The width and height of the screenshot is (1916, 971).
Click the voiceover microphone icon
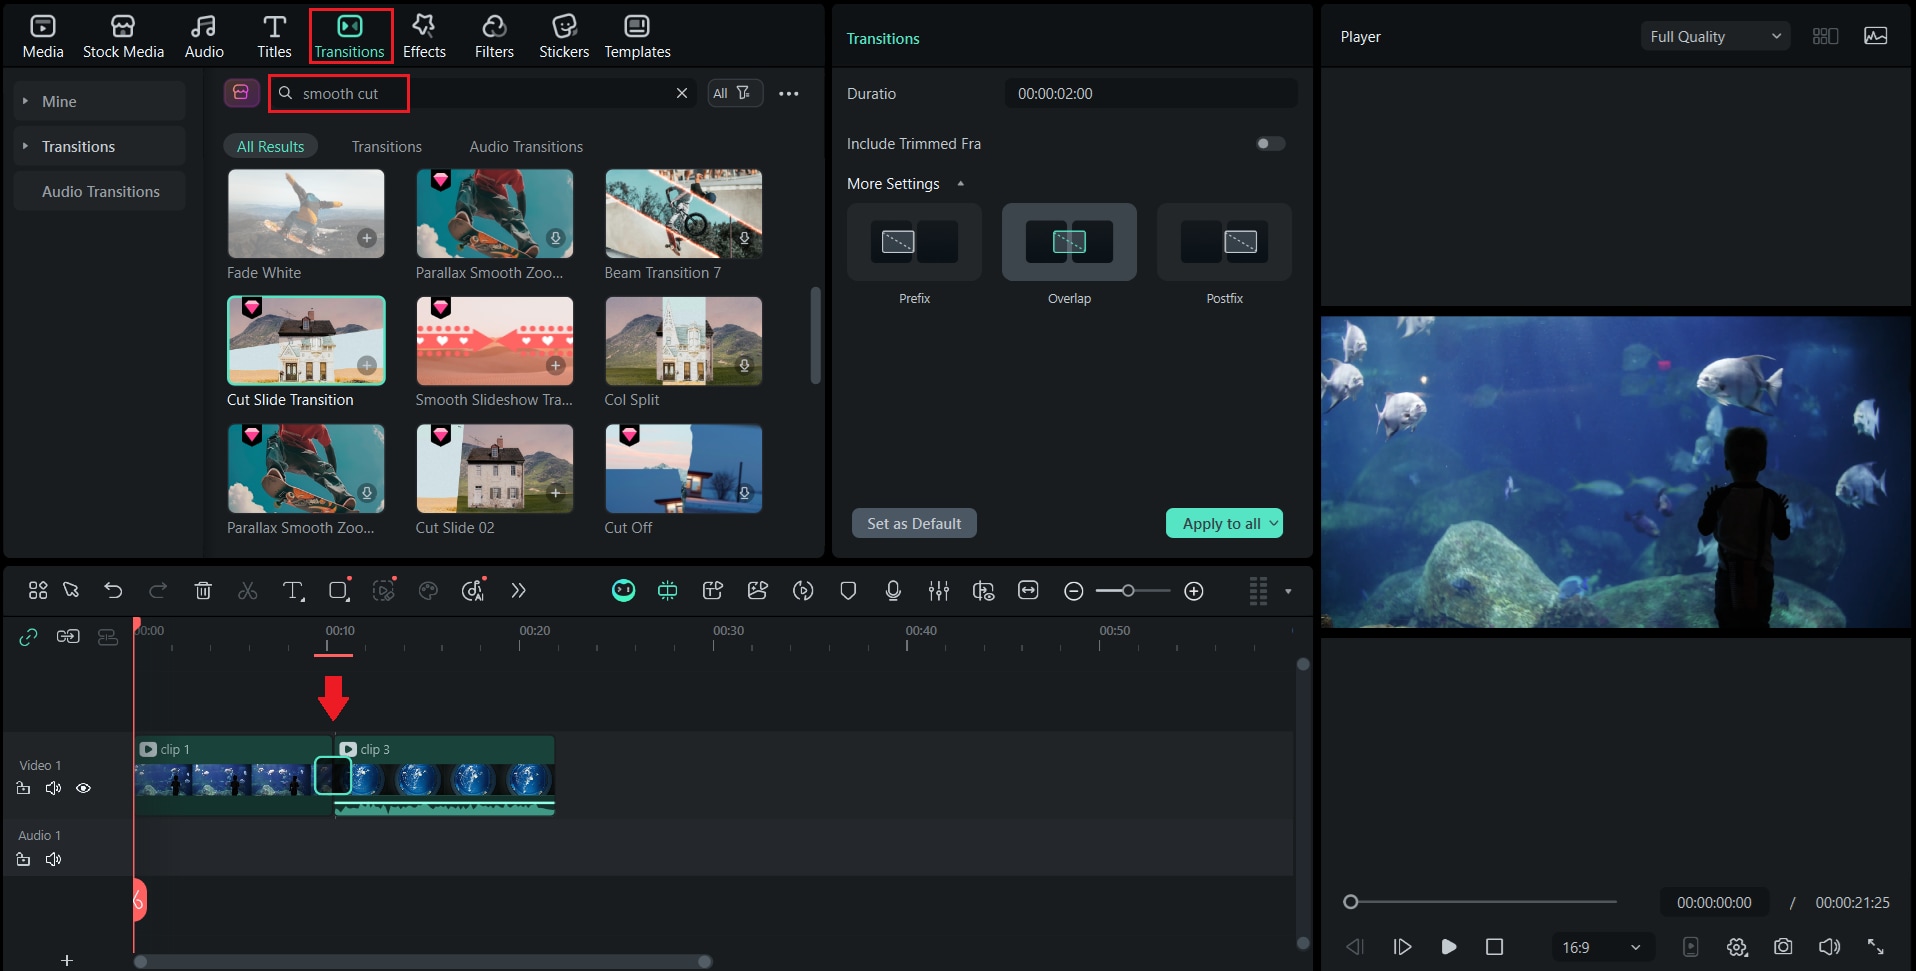[x=893, y=591]
